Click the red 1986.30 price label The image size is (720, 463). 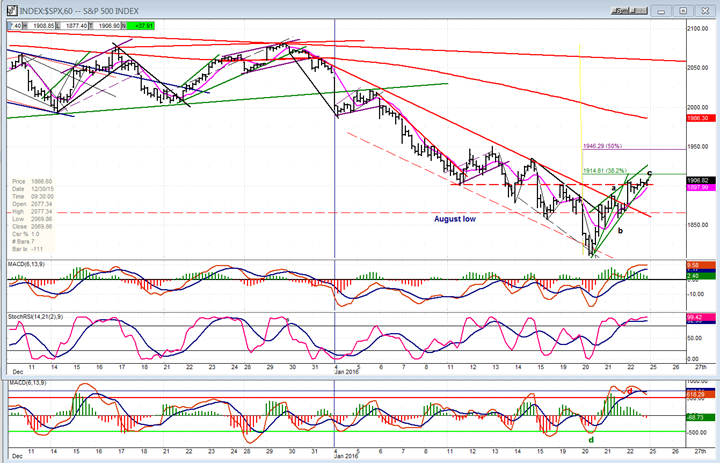[x=697, y=119]
